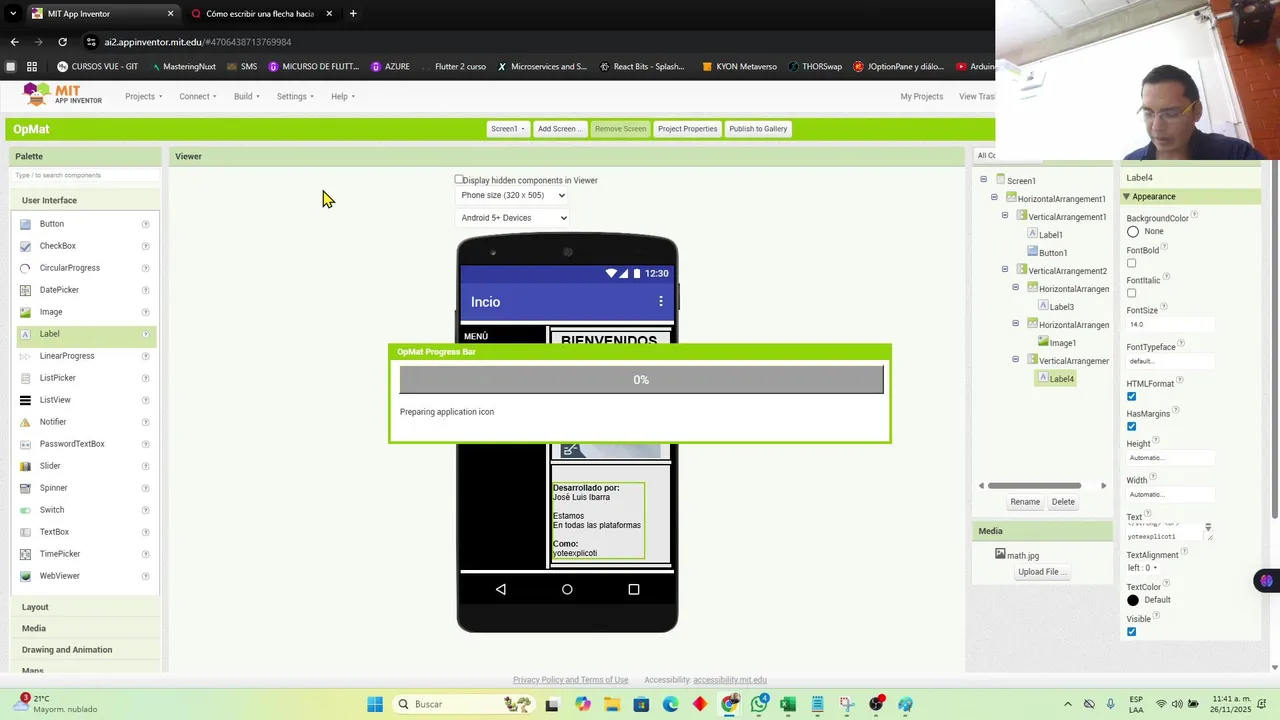
Task: Show help tooltip for HTMLFormat property
Action: (x=1180, y=381)
